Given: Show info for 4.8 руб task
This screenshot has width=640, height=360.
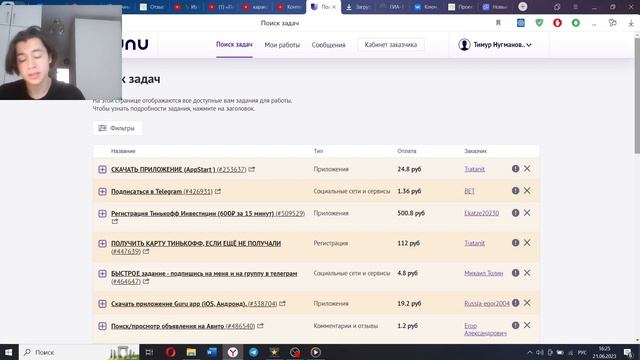Looking at the screenshot, I should [516, 273].
